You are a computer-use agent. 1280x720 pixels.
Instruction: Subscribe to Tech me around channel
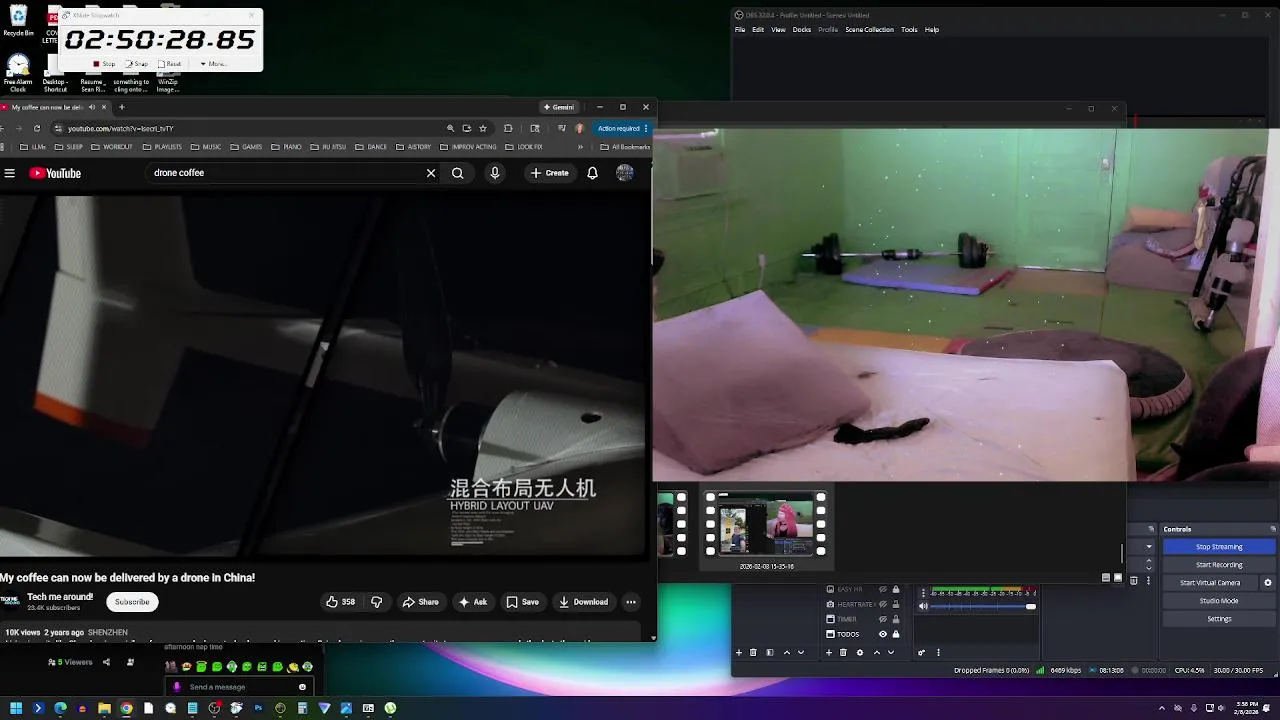(132, 602)
